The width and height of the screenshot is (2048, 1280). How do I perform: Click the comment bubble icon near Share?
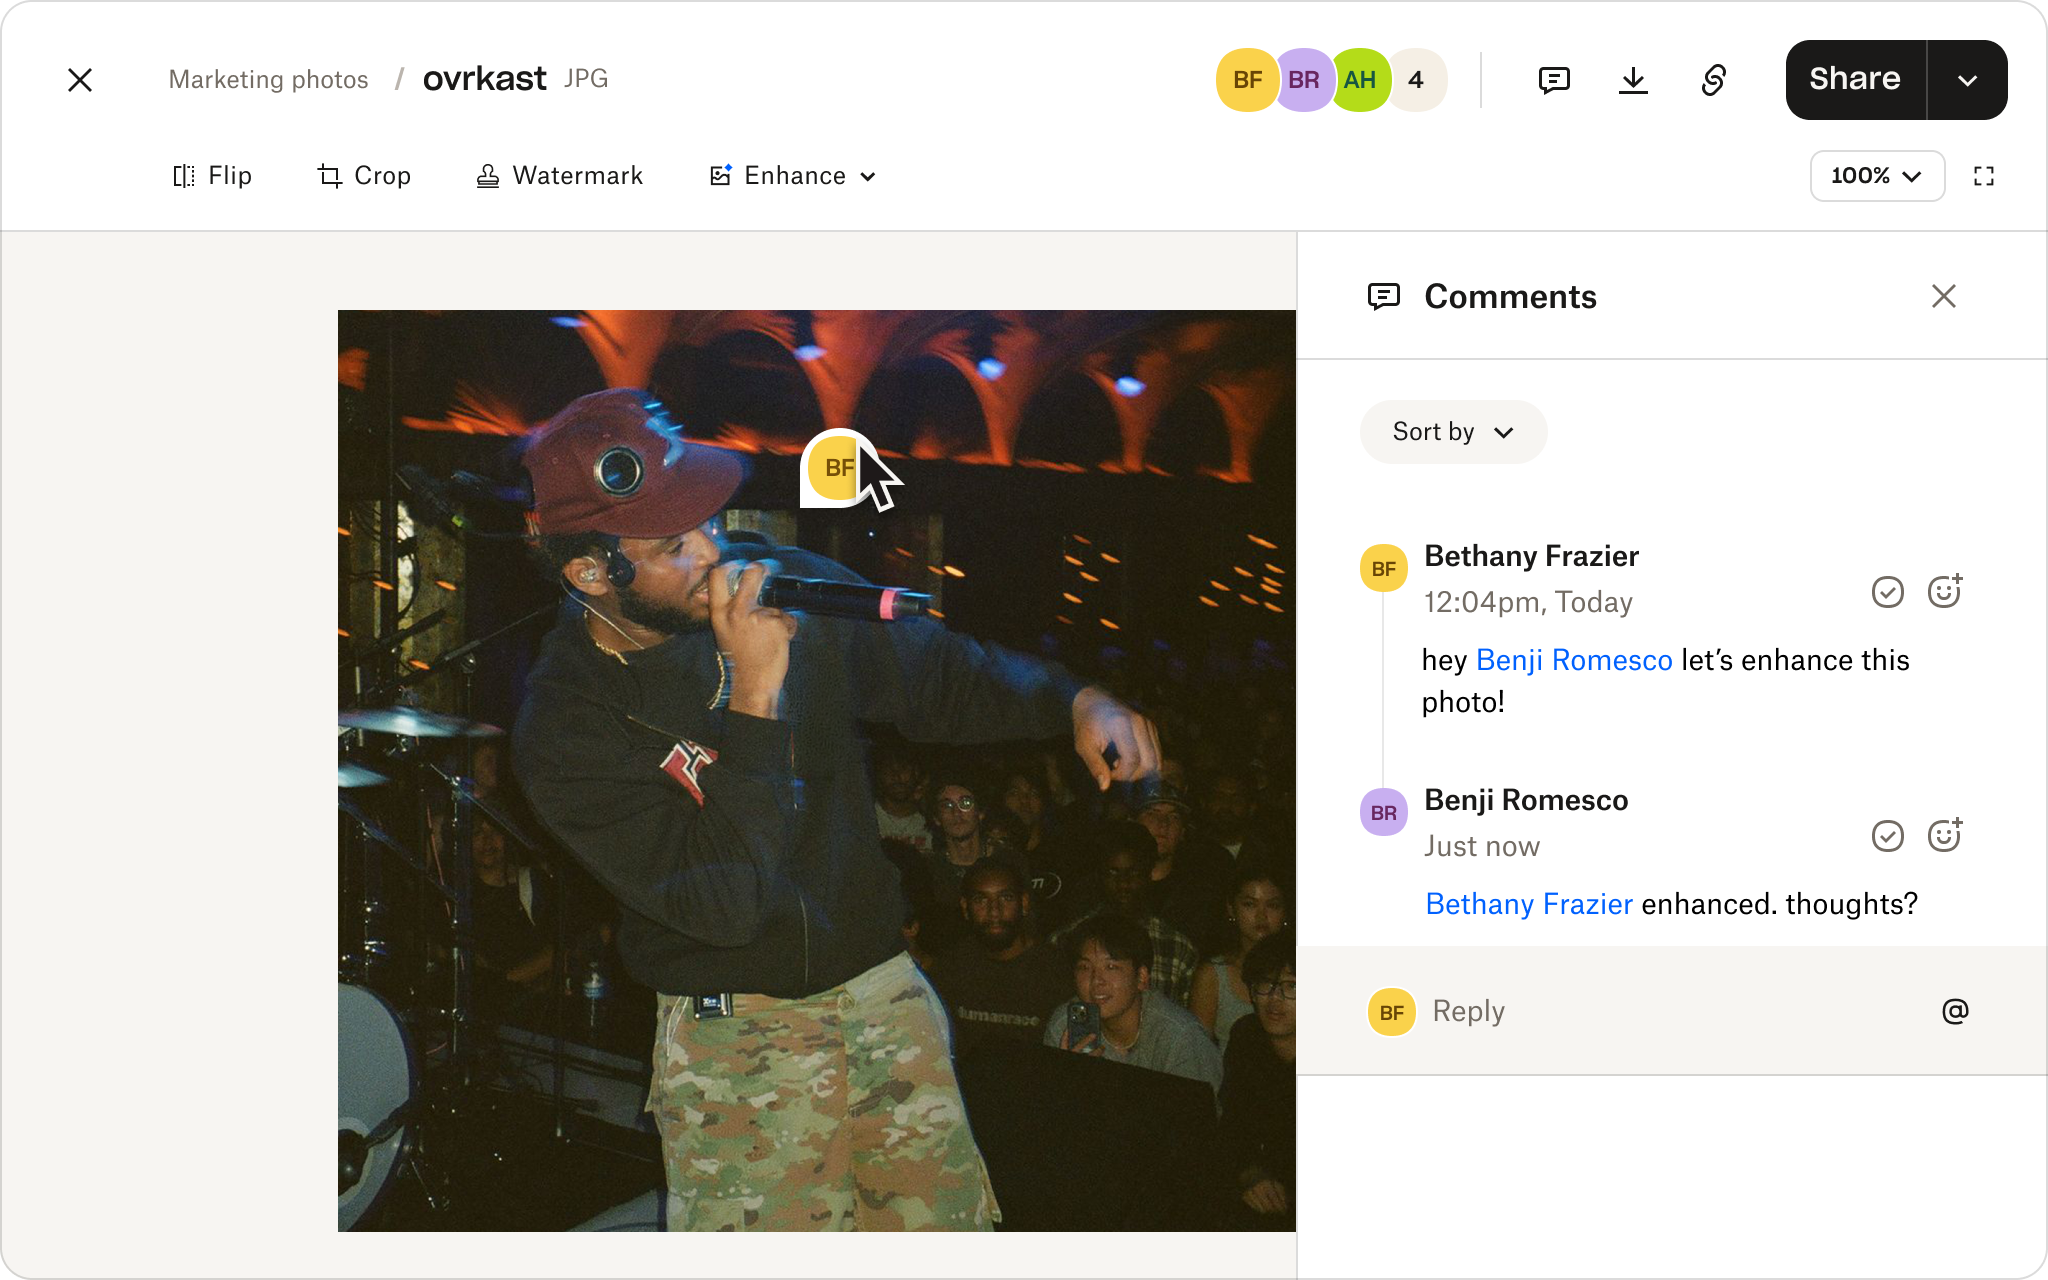(1553, 80)
